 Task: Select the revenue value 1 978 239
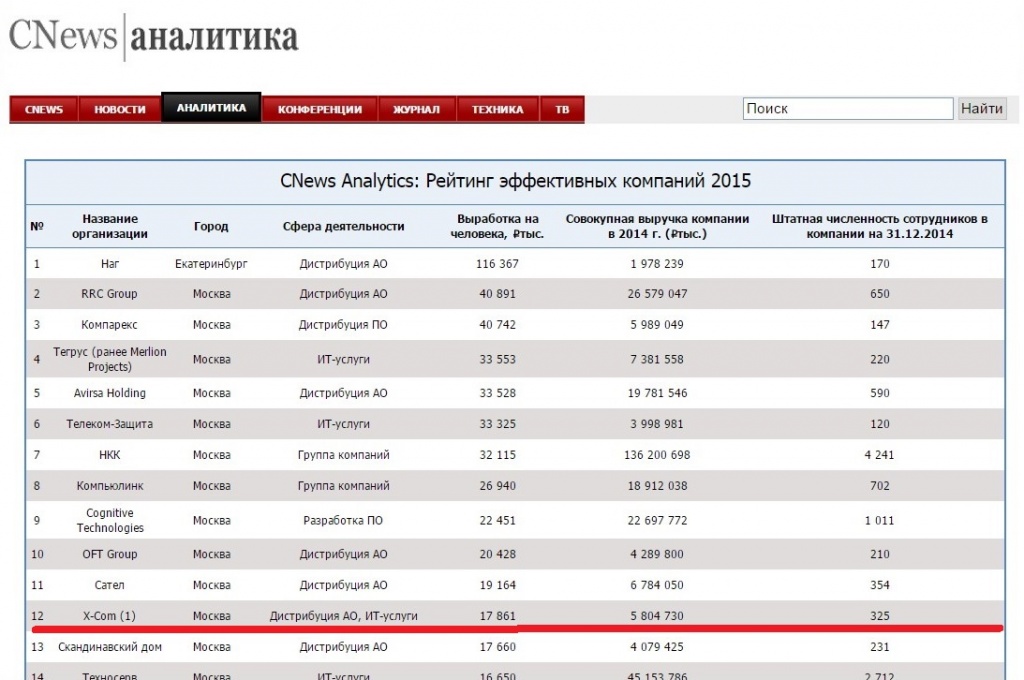(657, 264)
